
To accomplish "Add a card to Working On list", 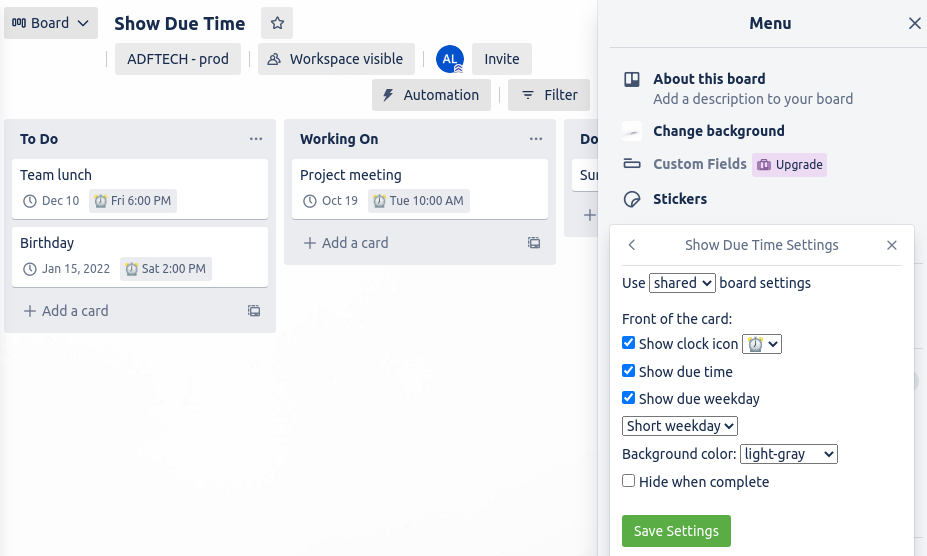I will (x=346, y=243).
